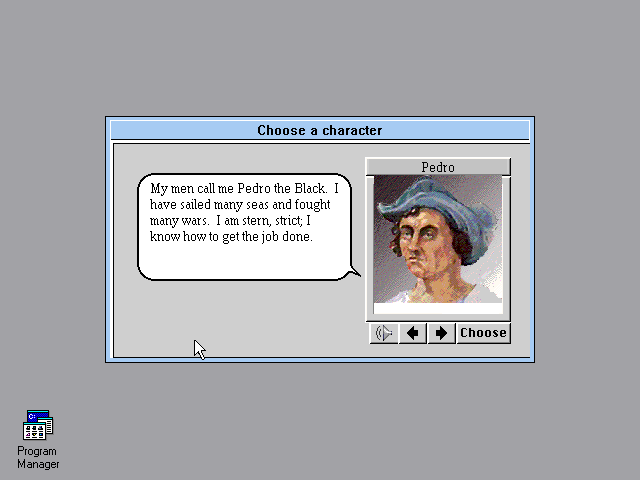
Task: Click the white strip beneath the portrait
Action: [438, 309]
